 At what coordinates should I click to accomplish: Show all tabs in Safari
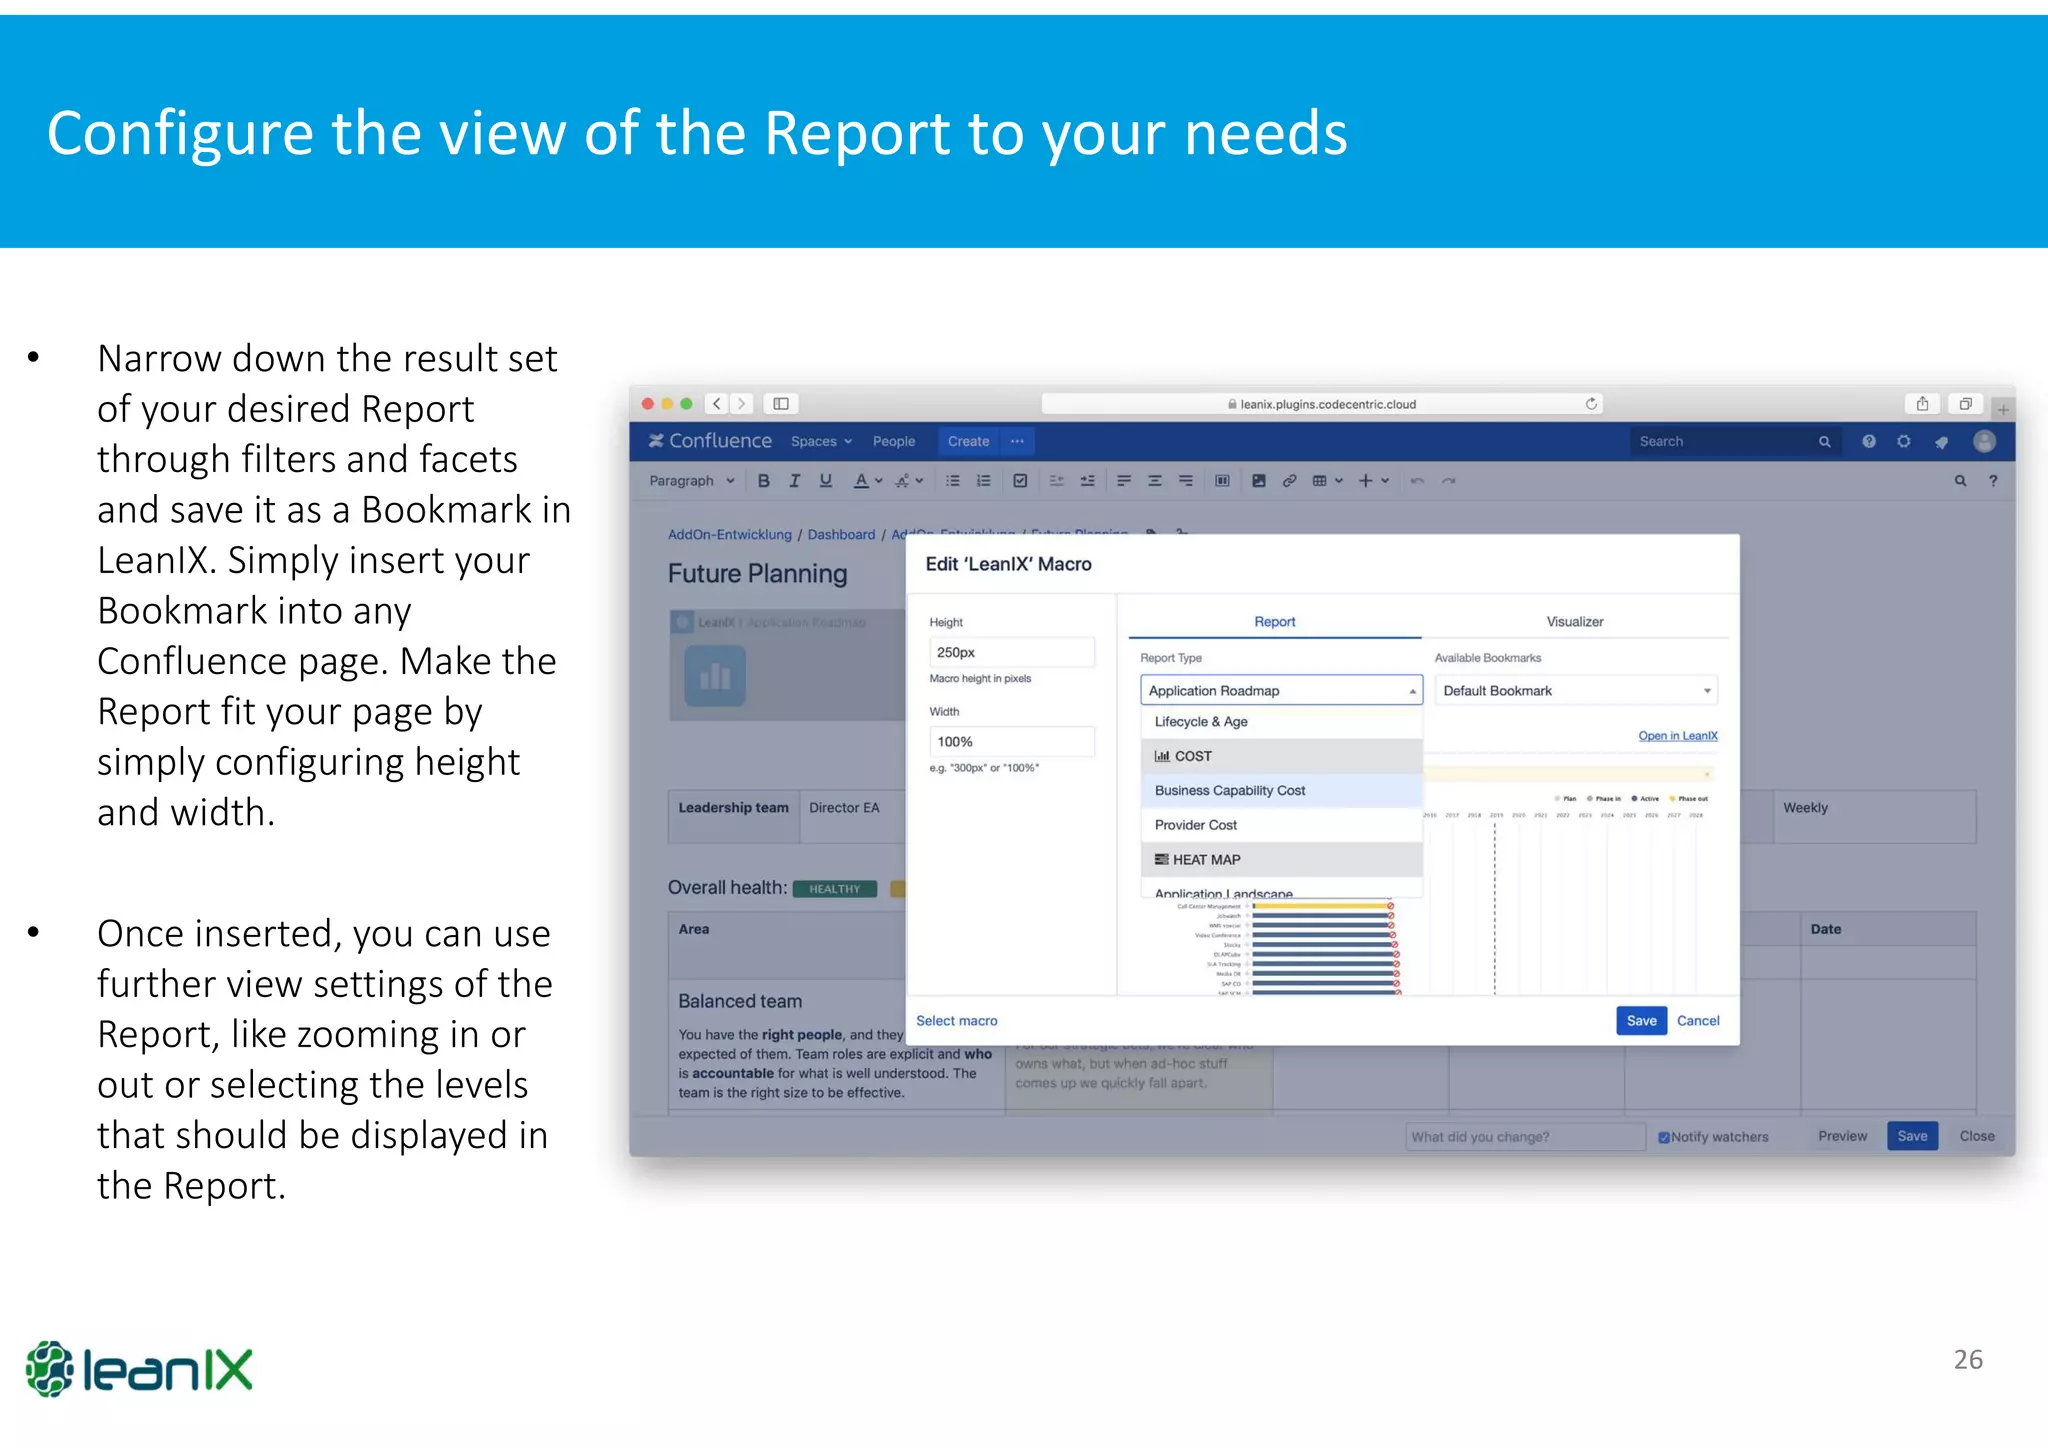tap(1965, 404)
